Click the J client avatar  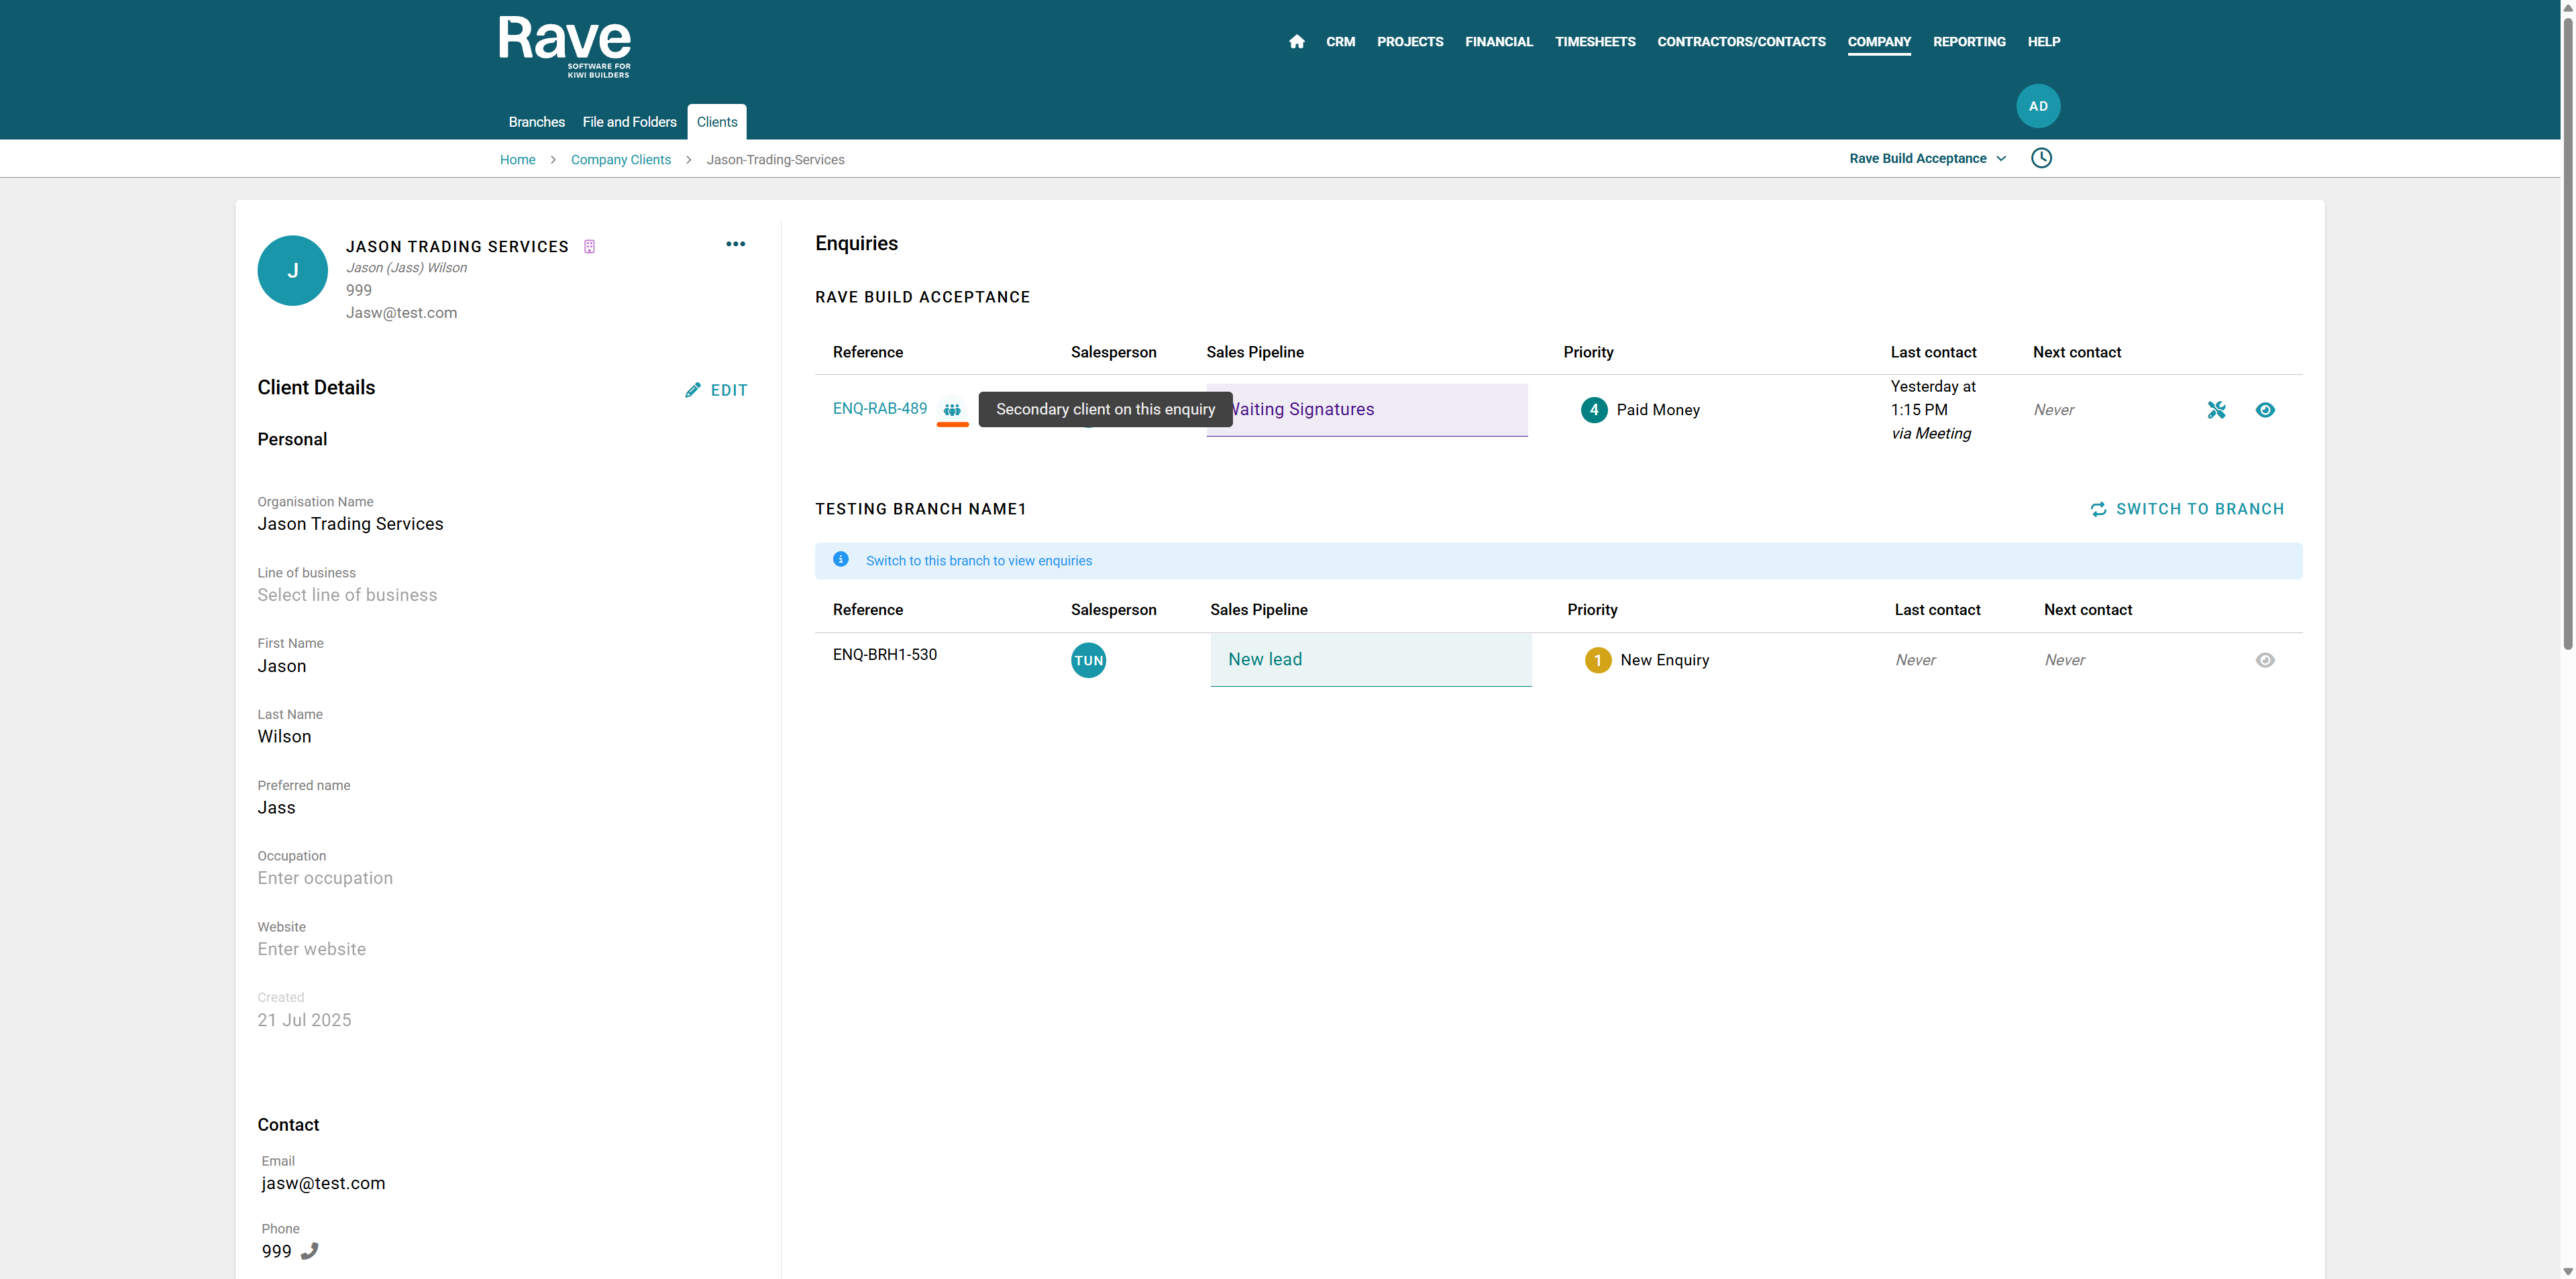tap(292, 270)
